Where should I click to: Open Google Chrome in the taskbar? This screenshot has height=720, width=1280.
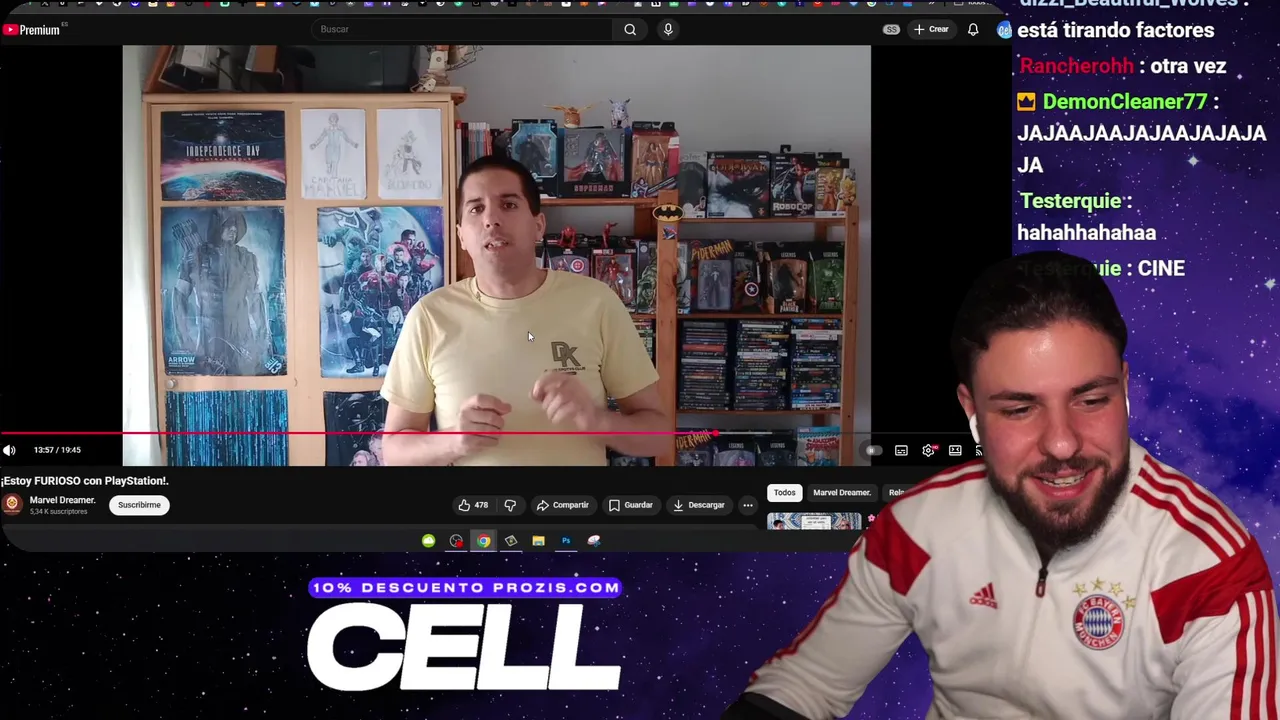click(x=483, y=541)
